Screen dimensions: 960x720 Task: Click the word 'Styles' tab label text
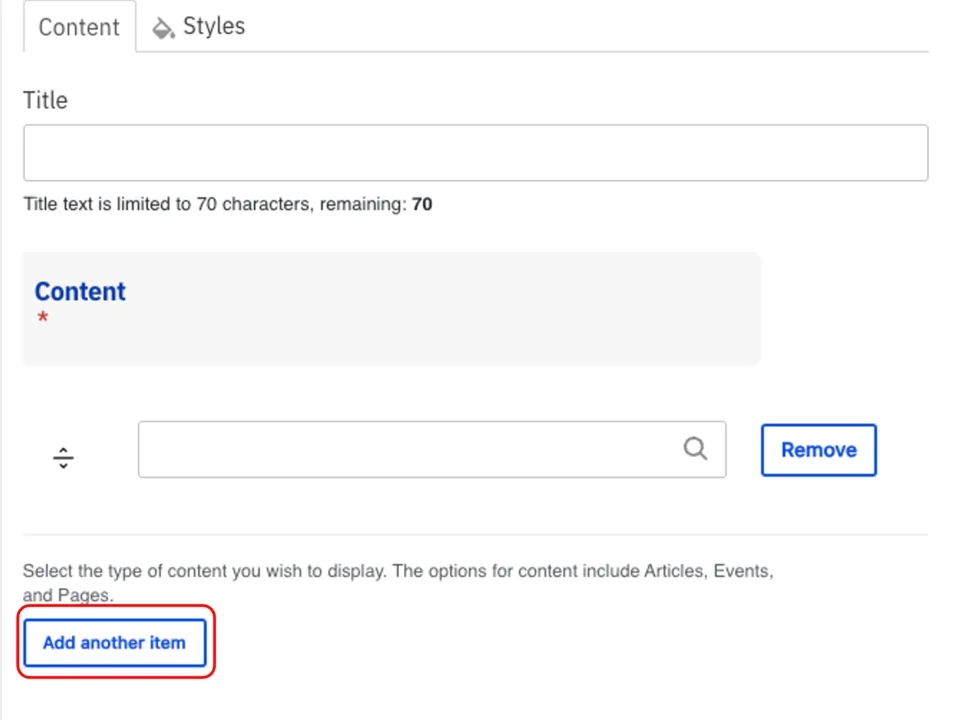214,27
